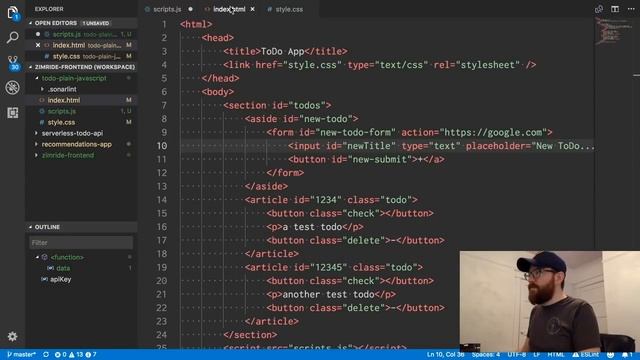
Task: Open the Search view in activity bar
Action: coord(12,38)
